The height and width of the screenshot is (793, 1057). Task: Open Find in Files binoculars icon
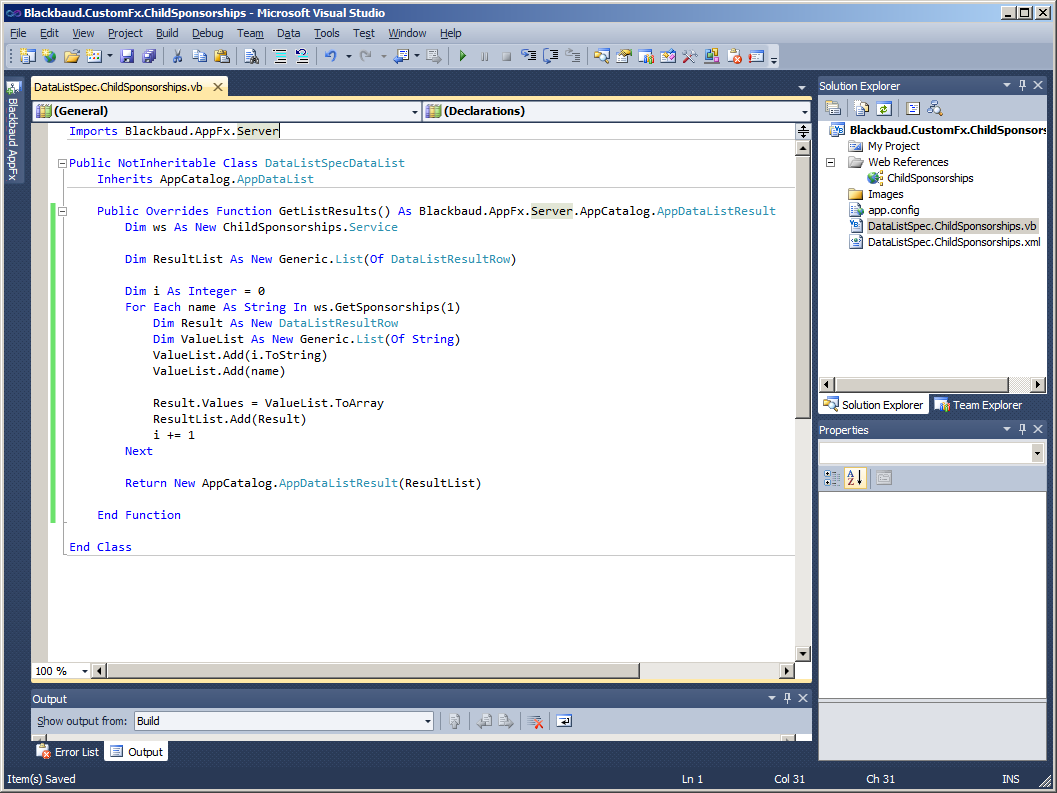click(x=251, y=57)
